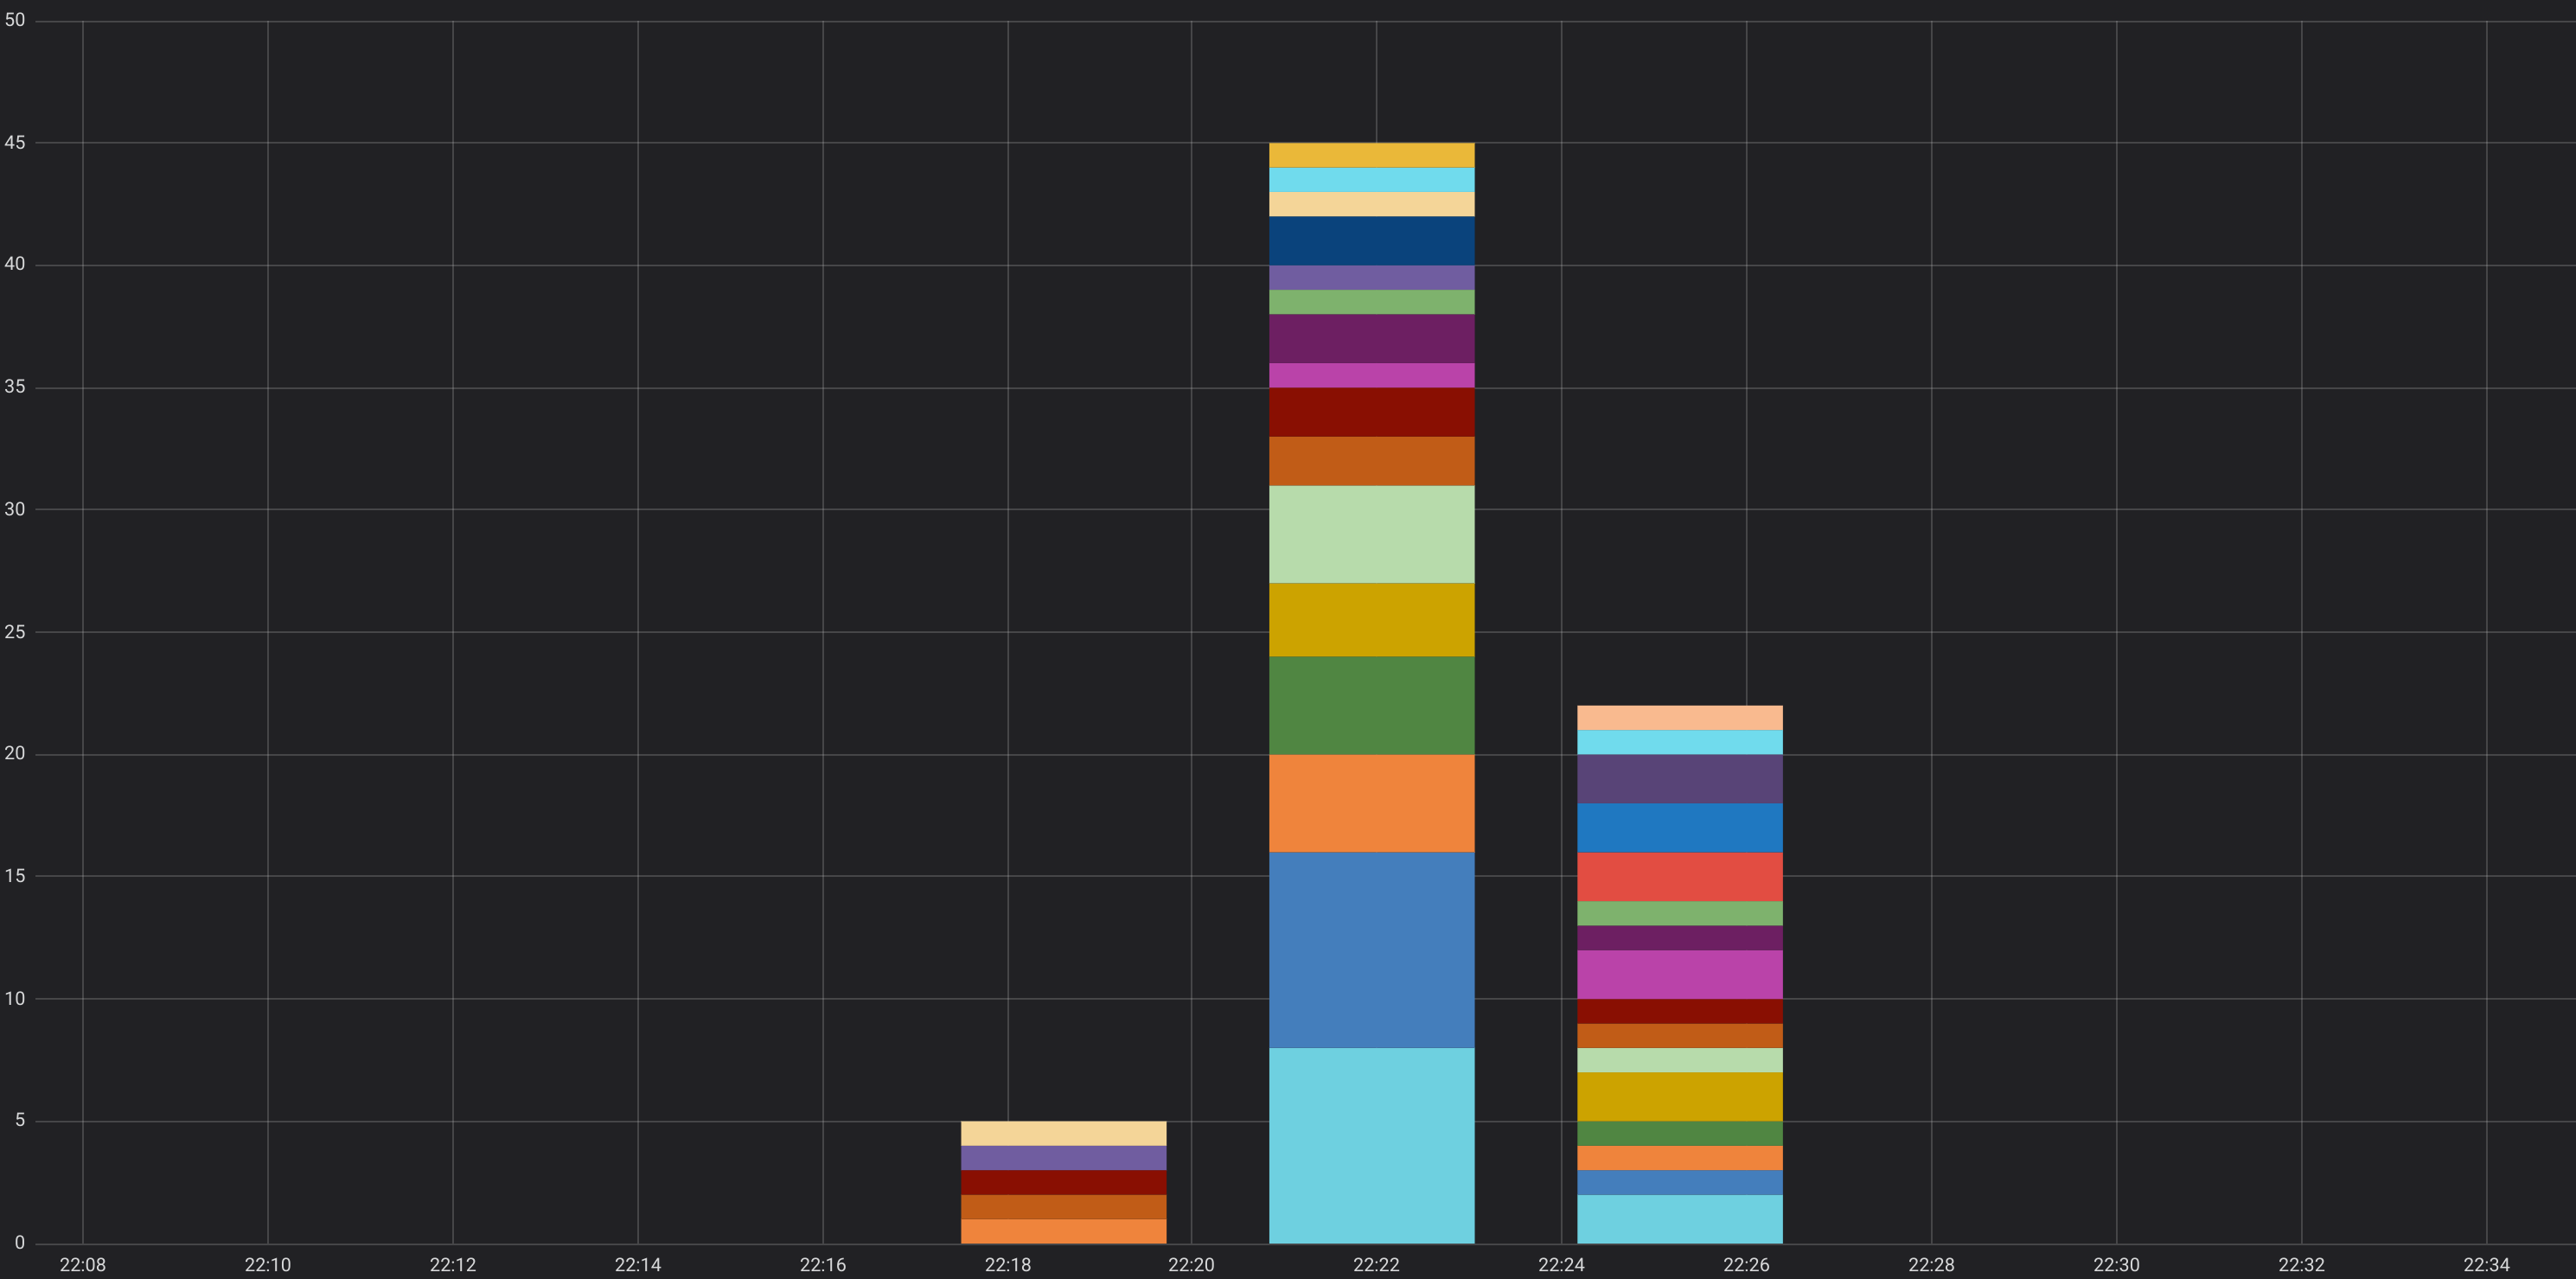The width and height of the screenshot is (2576, 1279).
Task: Select the yellow top segment of the 22:22 bar
Action: coord(1372,156)
